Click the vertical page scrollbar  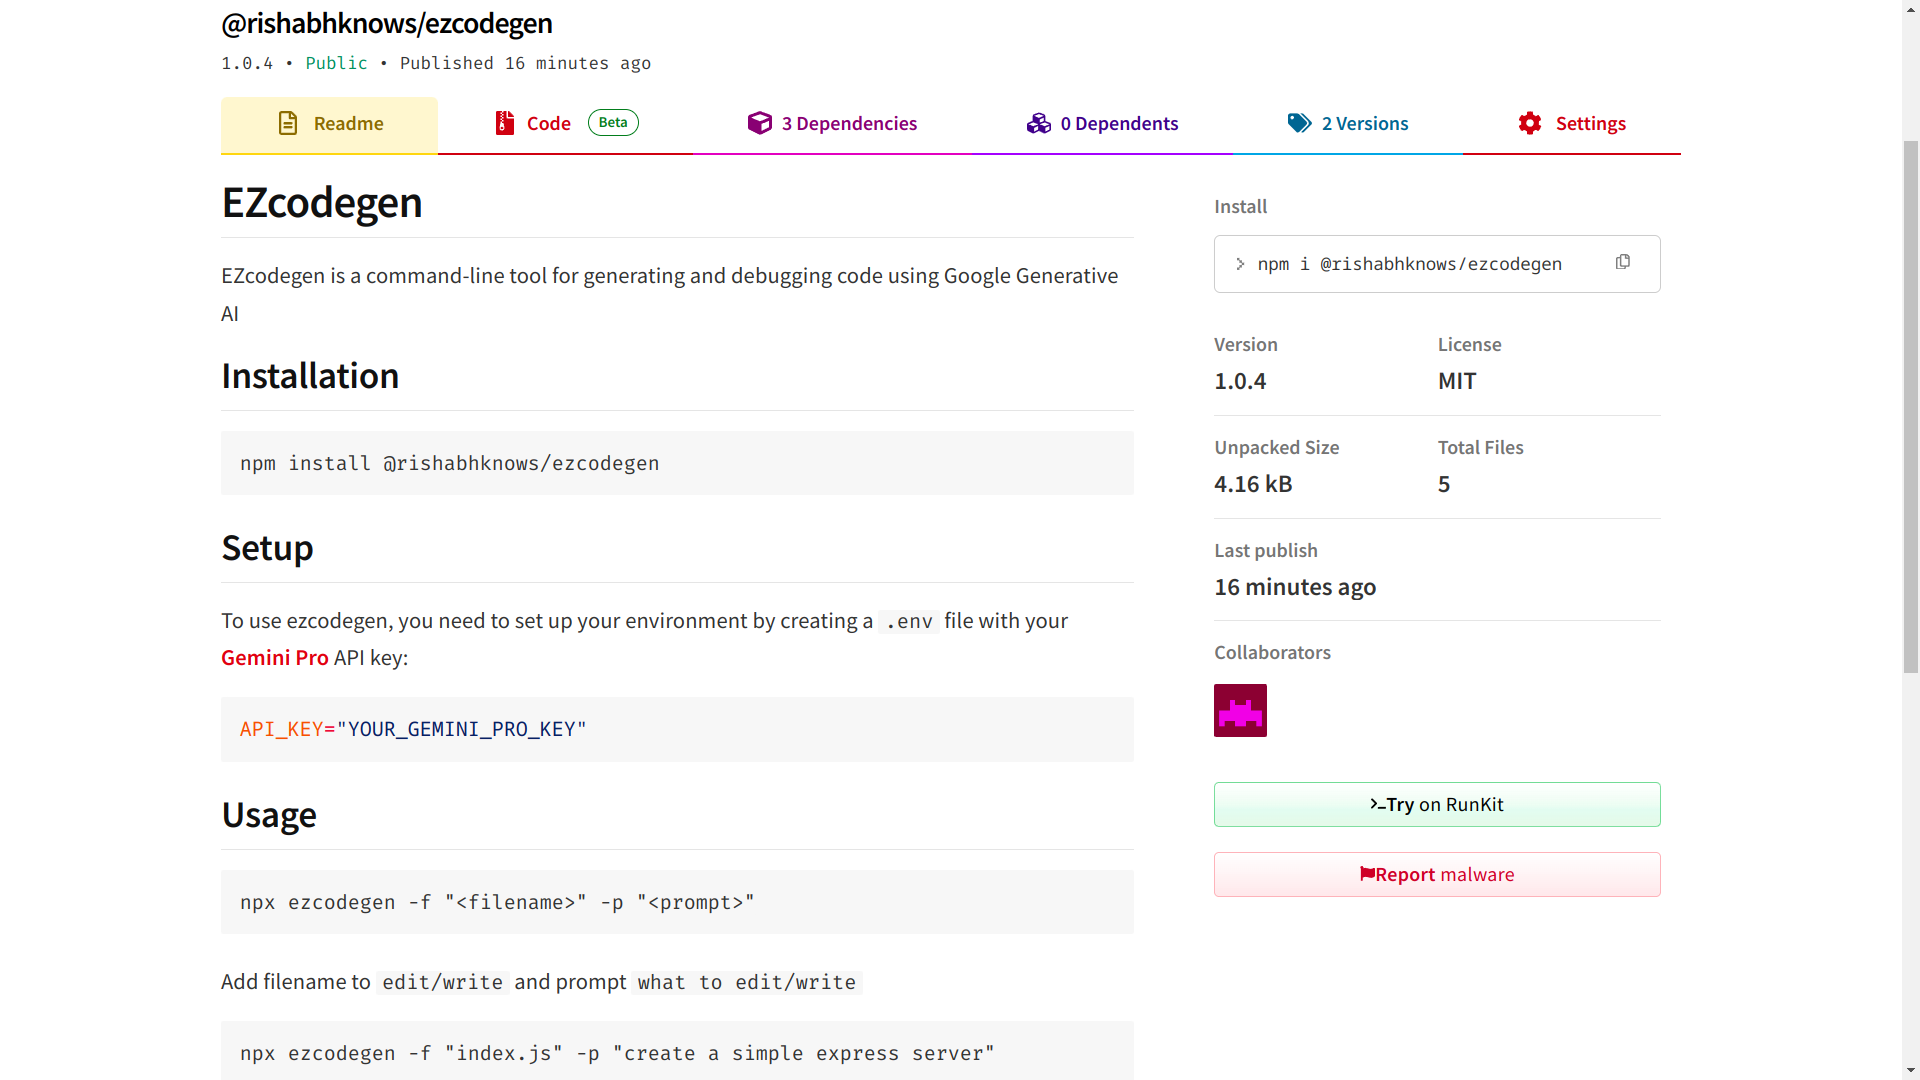1911,400
